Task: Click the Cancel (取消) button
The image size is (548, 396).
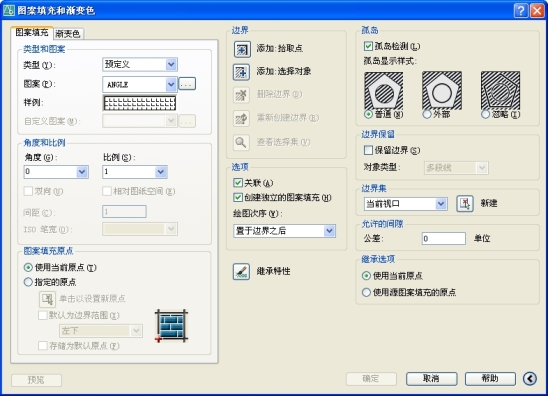Action: coord(432,379)
